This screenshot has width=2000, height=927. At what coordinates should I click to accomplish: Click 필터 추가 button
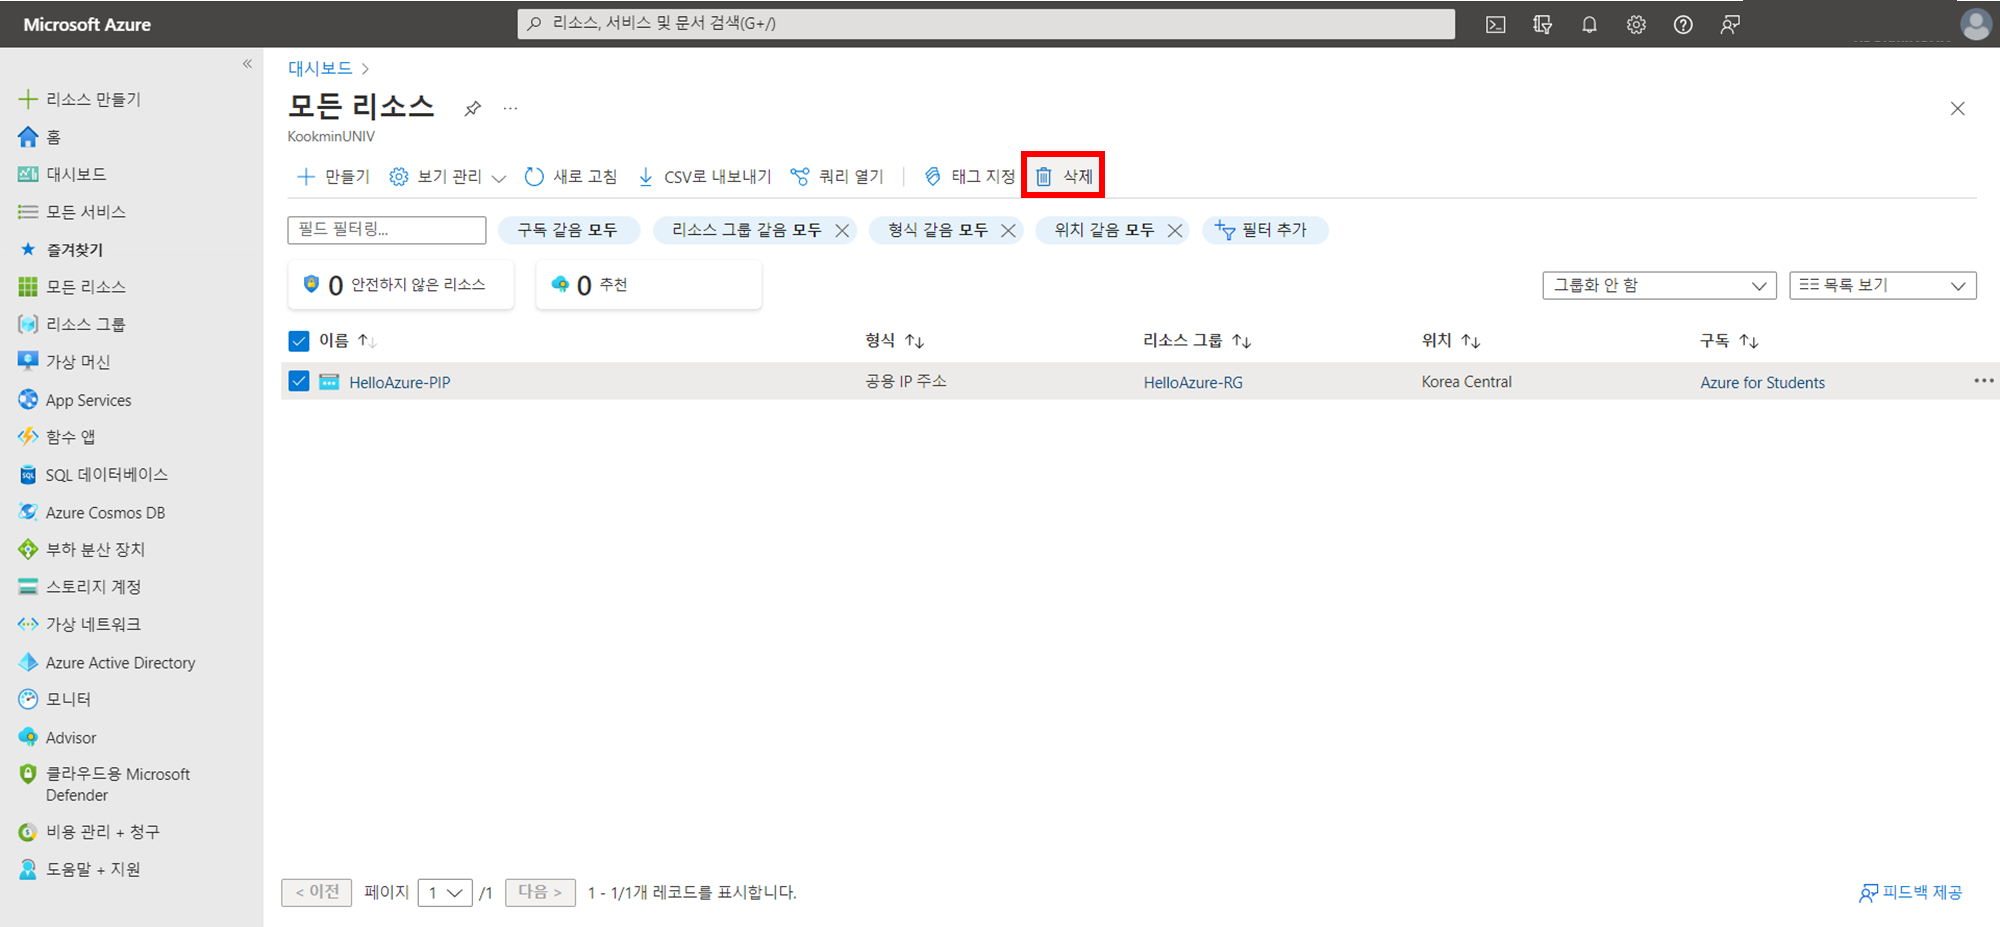(1264, 230)
